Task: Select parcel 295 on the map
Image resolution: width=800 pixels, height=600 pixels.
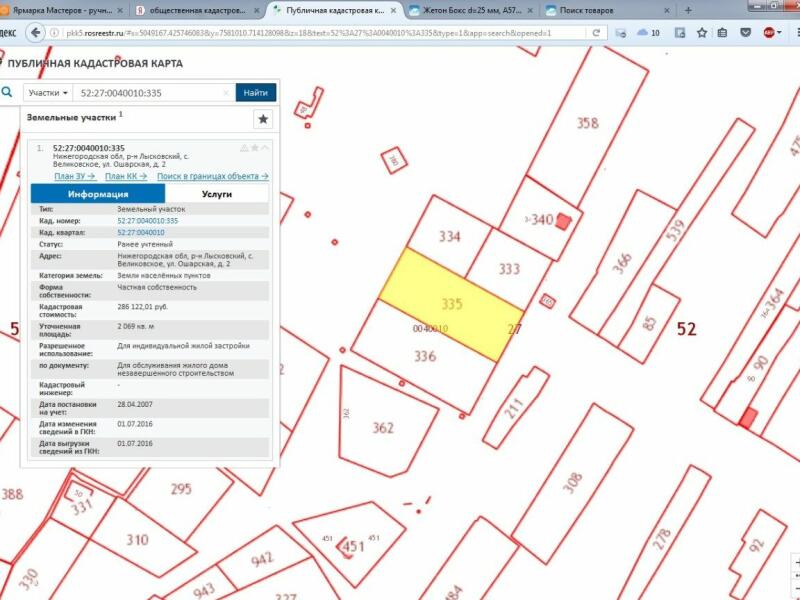Action: pyautogui.click(x=181, y=489)
